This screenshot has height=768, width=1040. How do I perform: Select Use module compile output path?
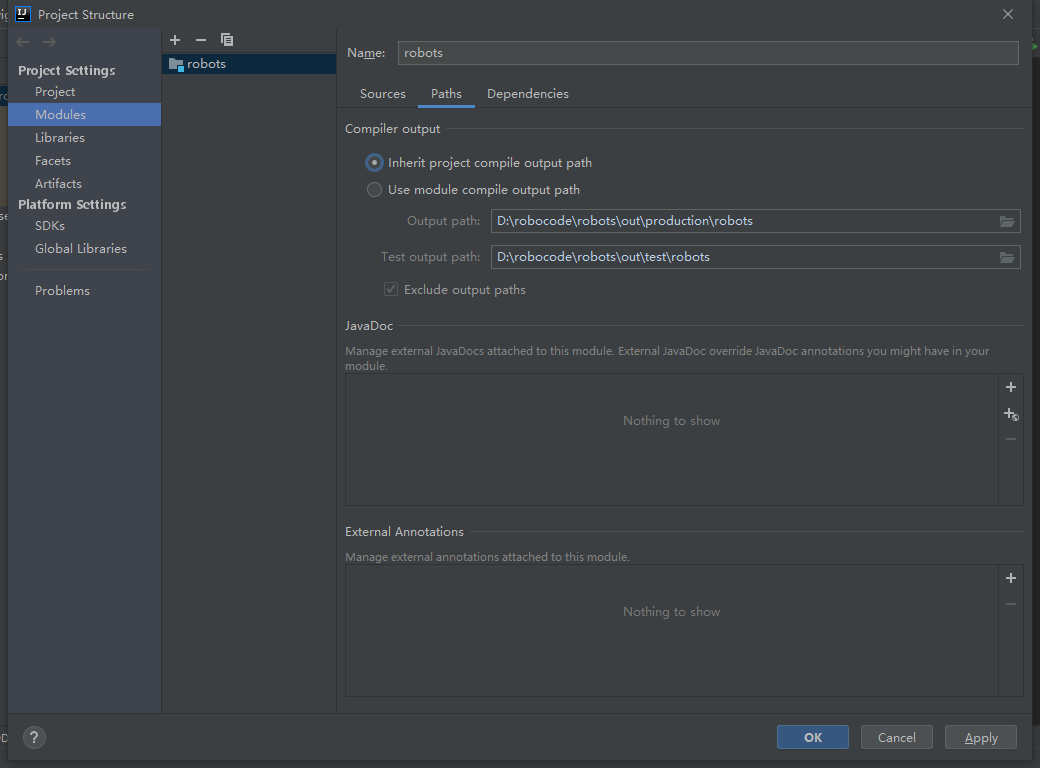pyautogui.click(x=473, y=190)
